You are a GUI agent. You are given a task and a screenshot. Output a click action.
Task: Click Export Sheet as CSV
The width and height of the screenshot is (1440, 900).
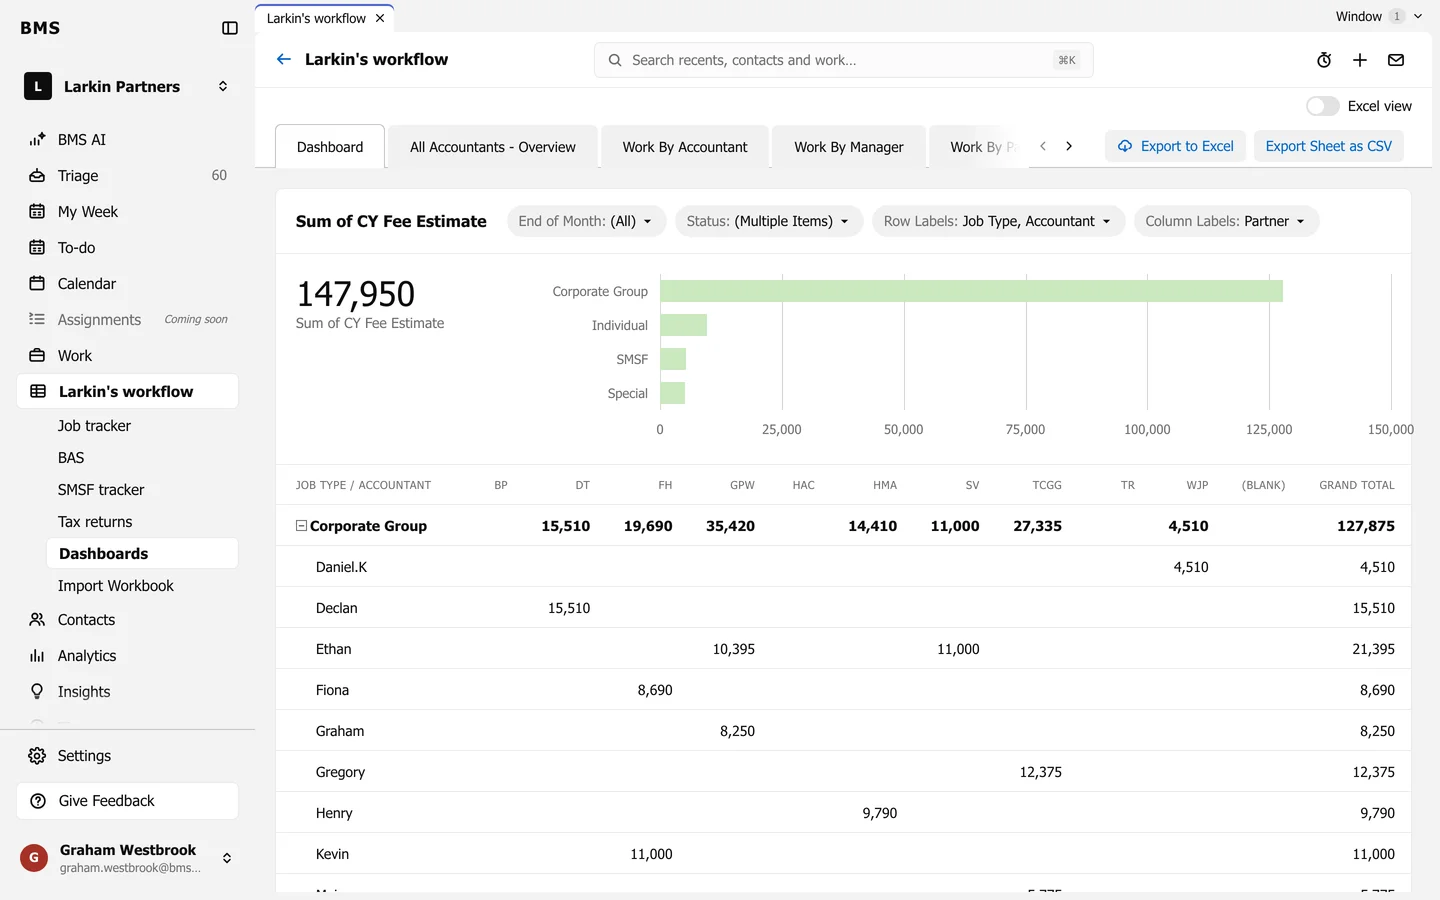[x=1328, y=146]
